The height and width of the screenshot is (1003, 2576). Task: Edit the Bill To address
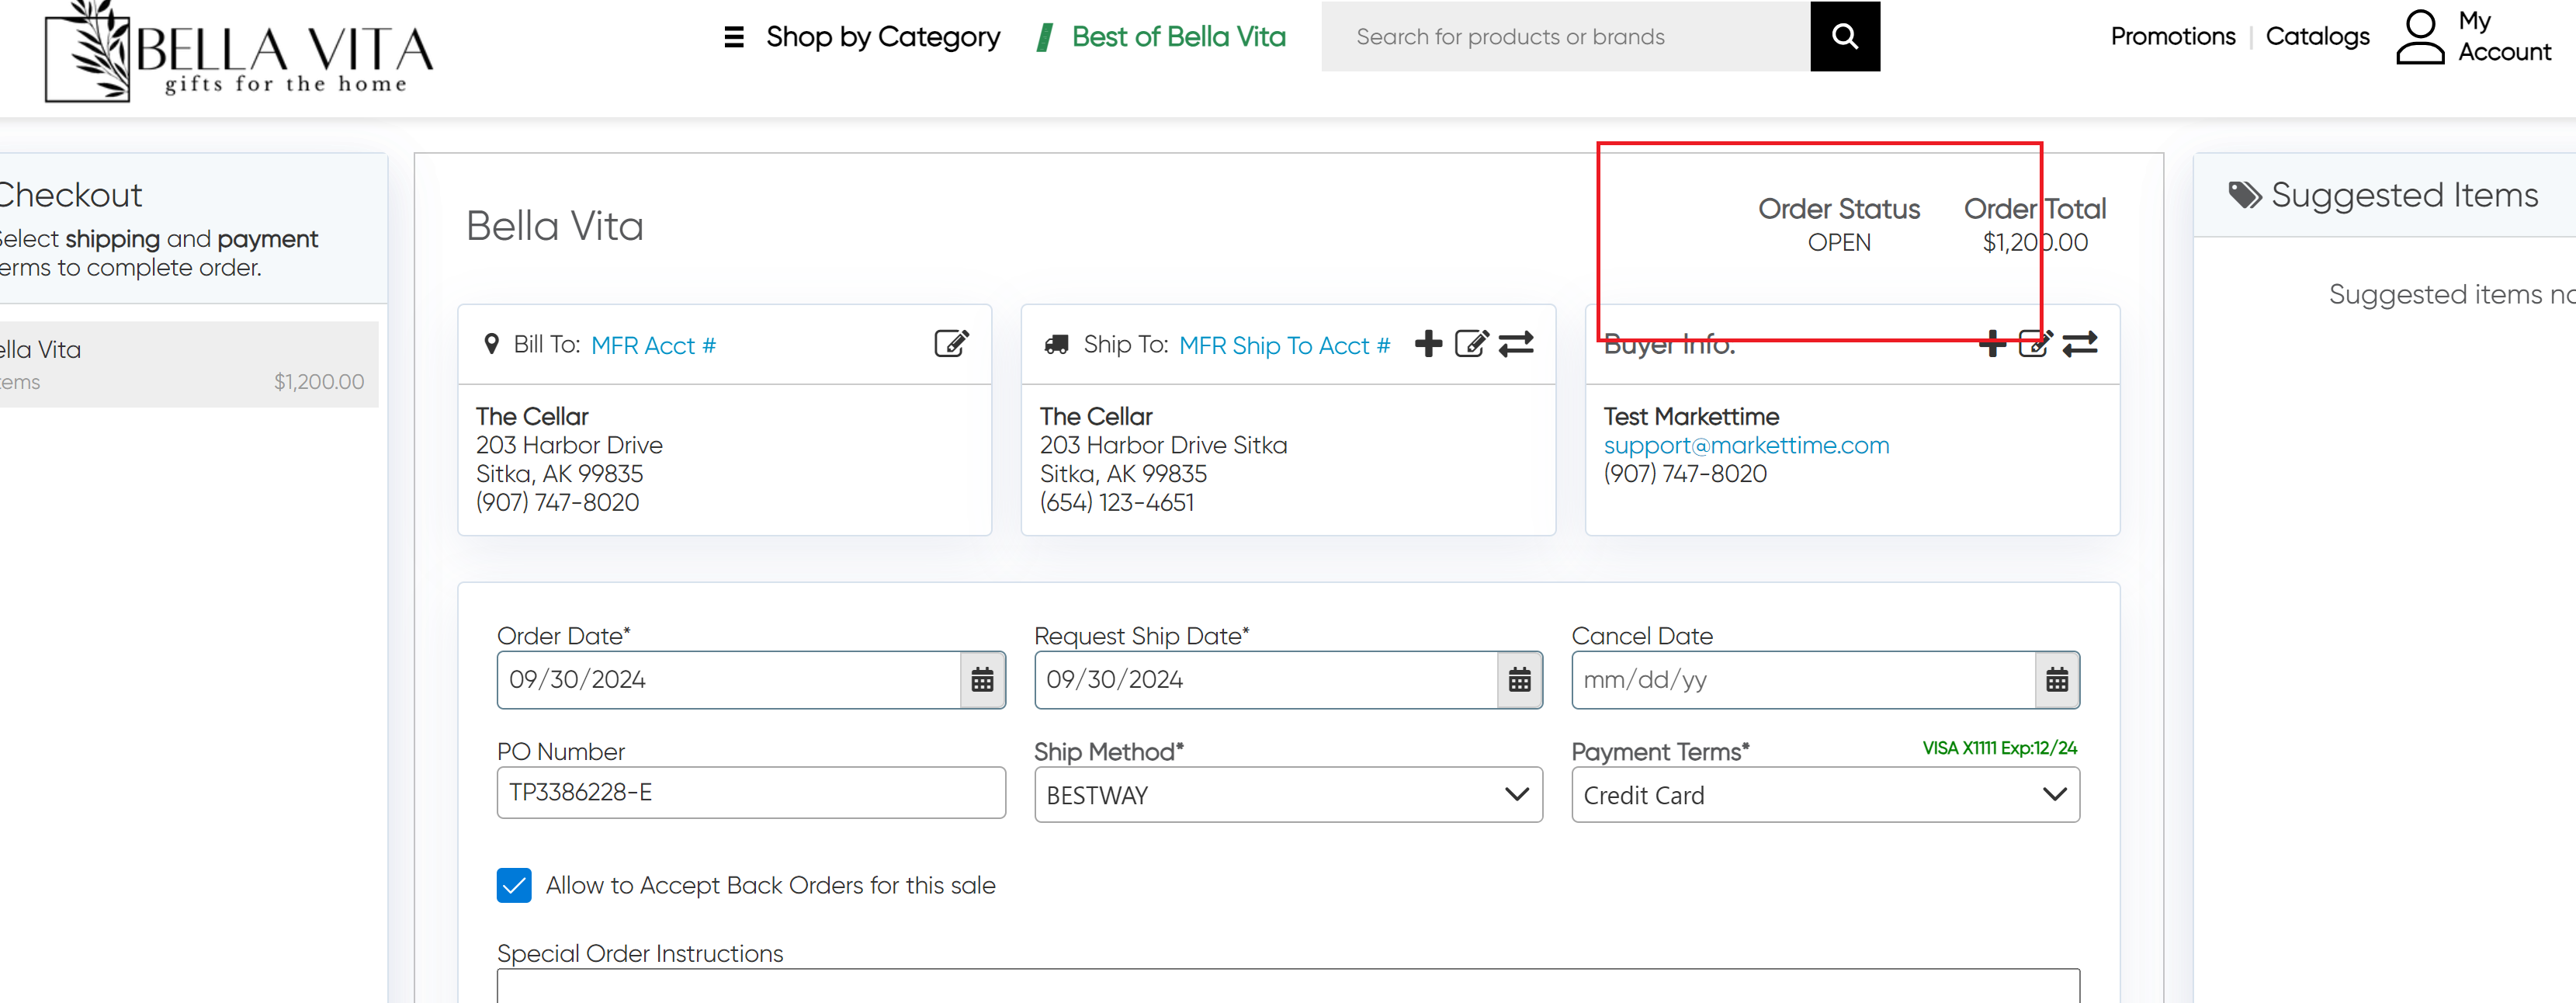[951, 344]
